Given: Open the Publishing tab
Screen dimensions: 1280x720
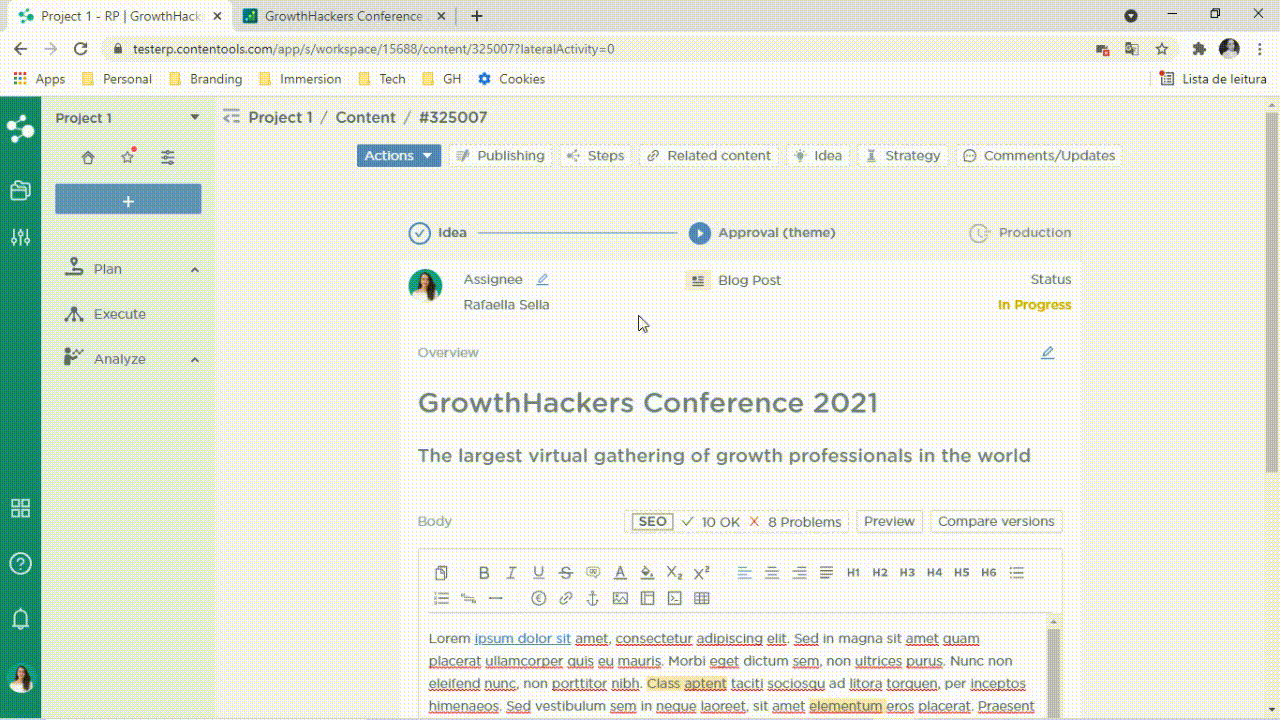Looking at the screenshot, I should click(500, 155).
